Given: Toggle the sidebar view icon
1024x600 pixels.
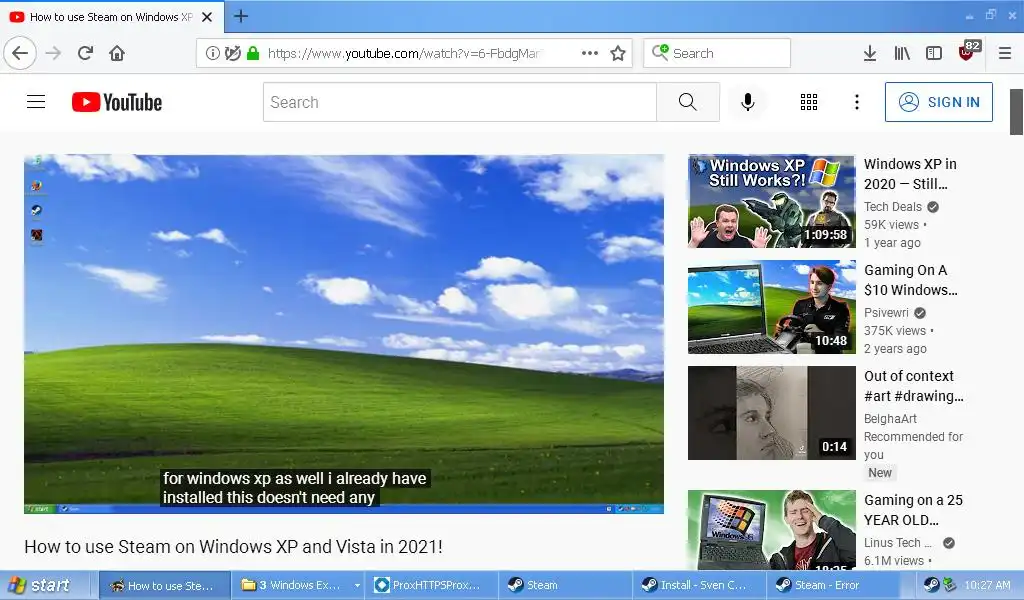Looking at the screenshot, I should pos(934,53).
